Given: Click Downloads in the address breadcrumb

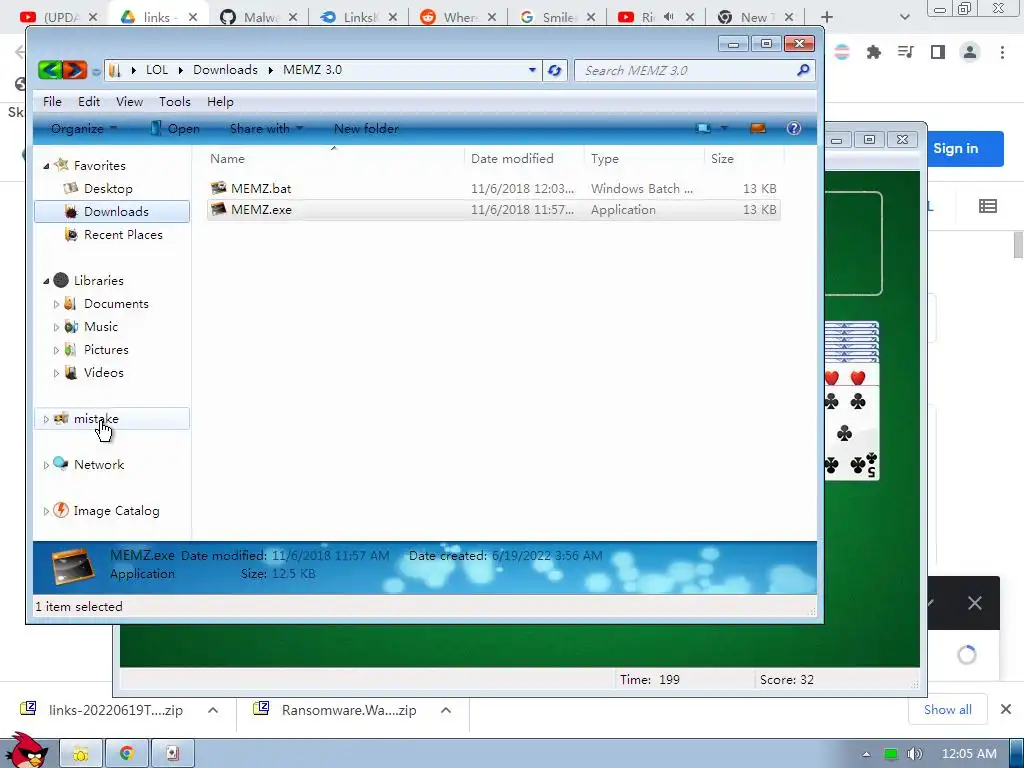Looking at the screenshot, I should coord(225,70).
